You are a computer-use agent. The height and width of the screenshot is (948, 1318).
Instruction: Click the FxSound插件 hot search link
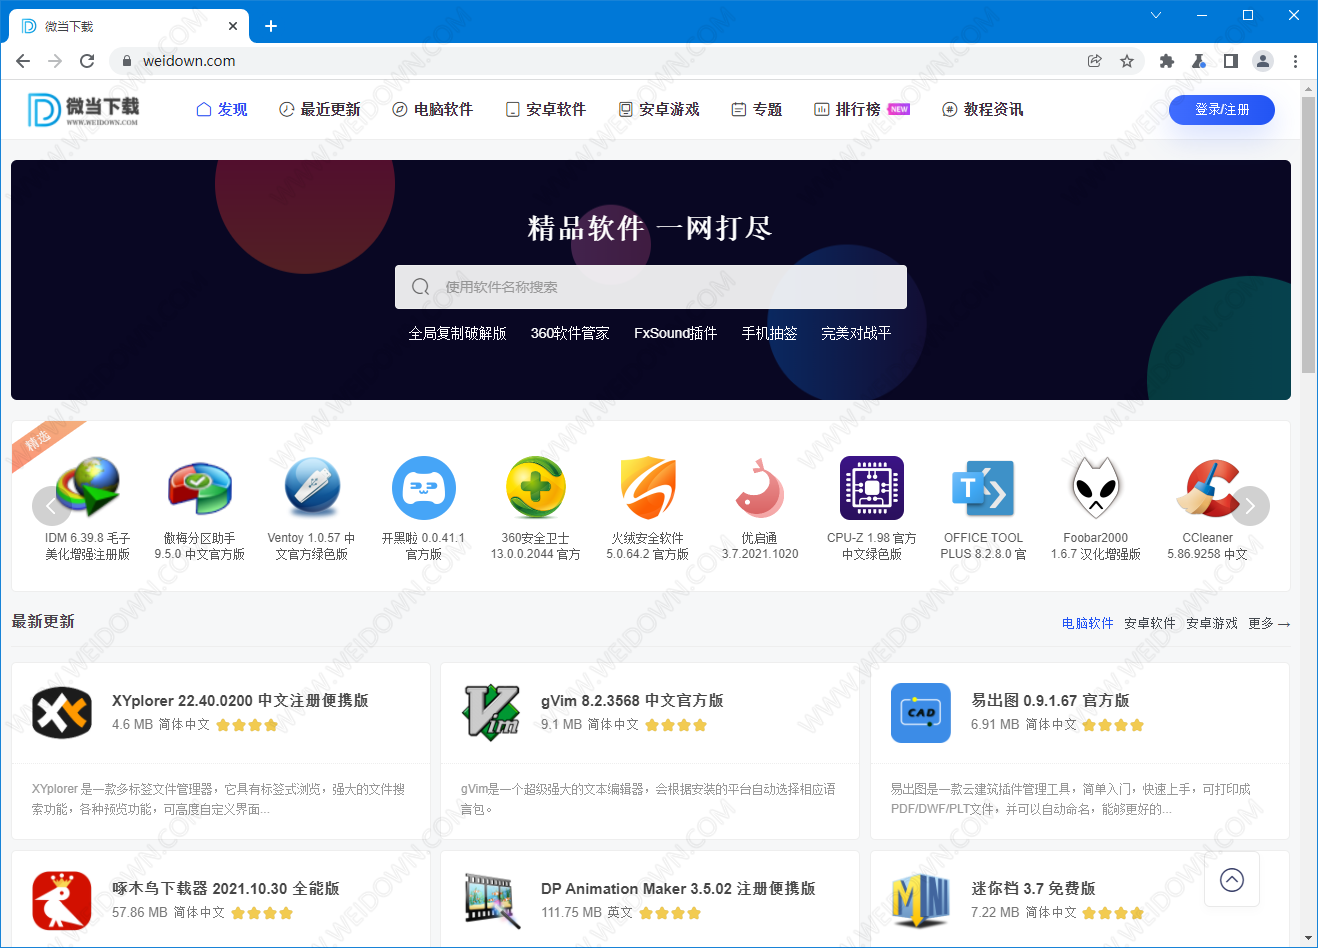(x=675, y=333)
